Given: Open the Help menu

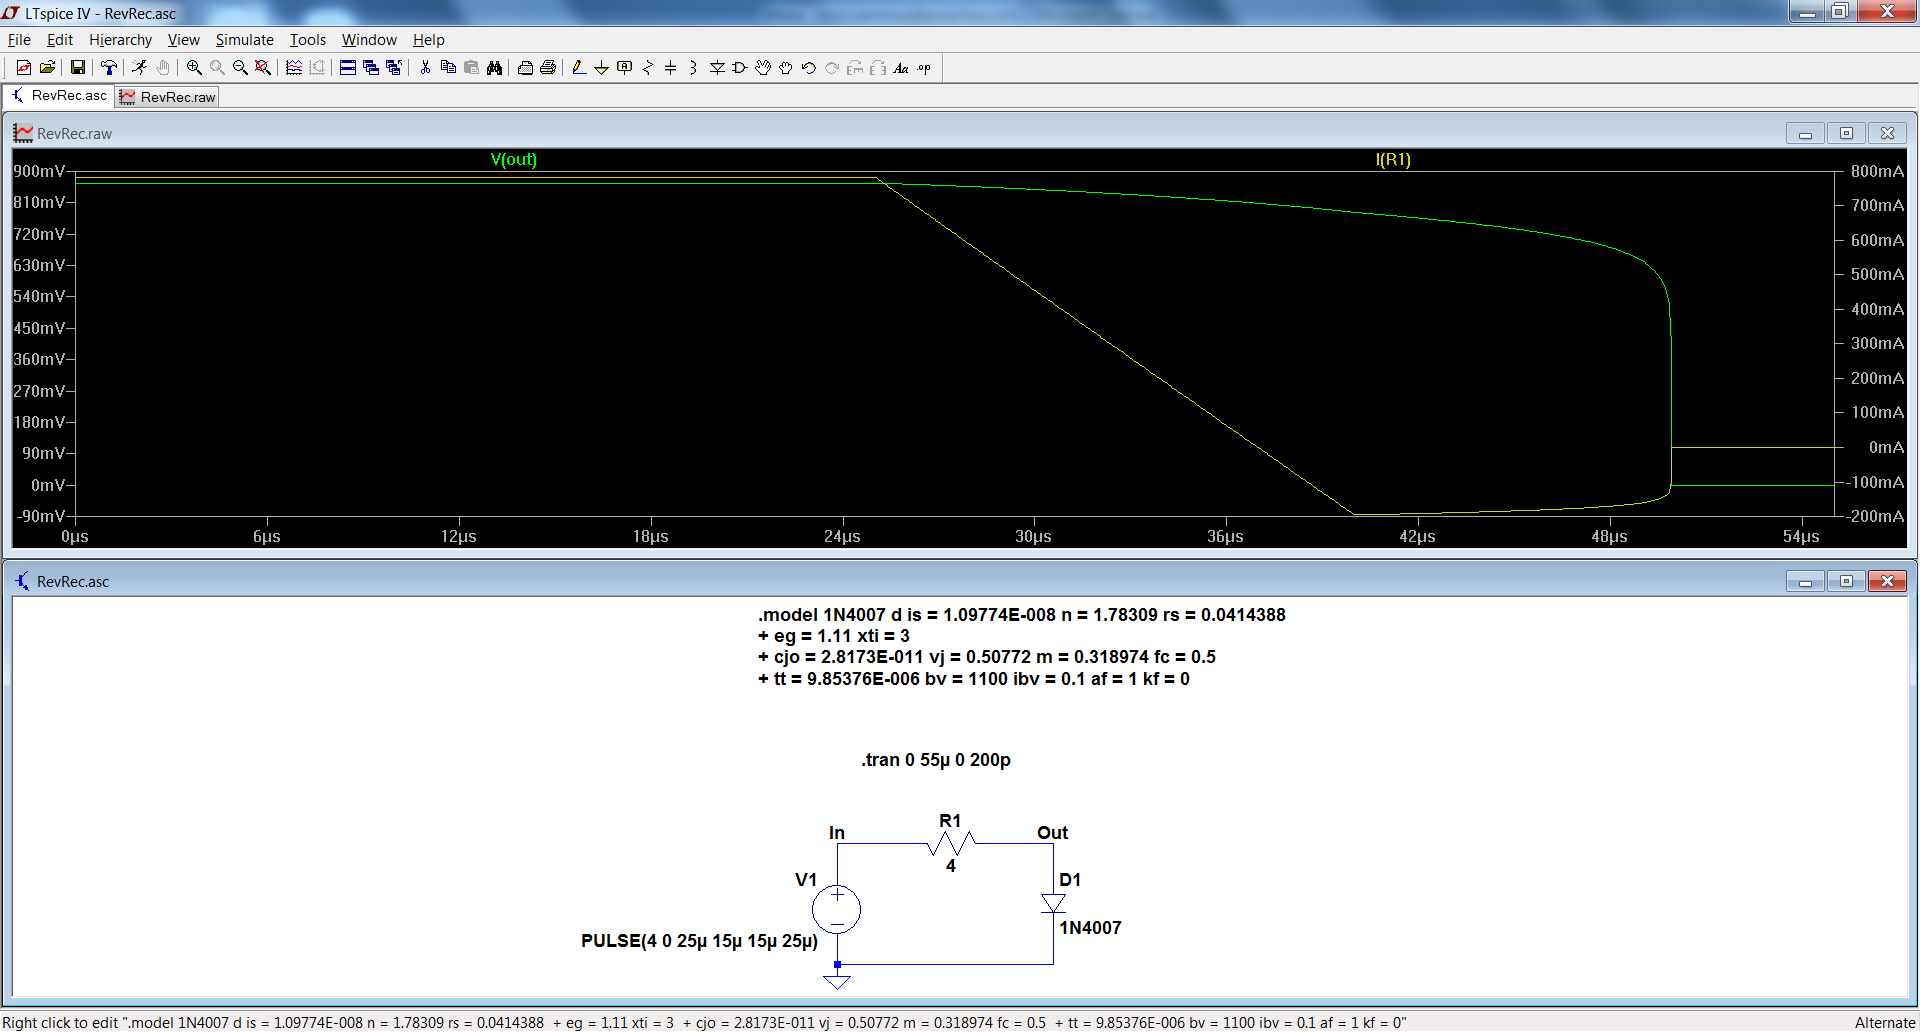Looking at the screenshot, I should [429, 40].
